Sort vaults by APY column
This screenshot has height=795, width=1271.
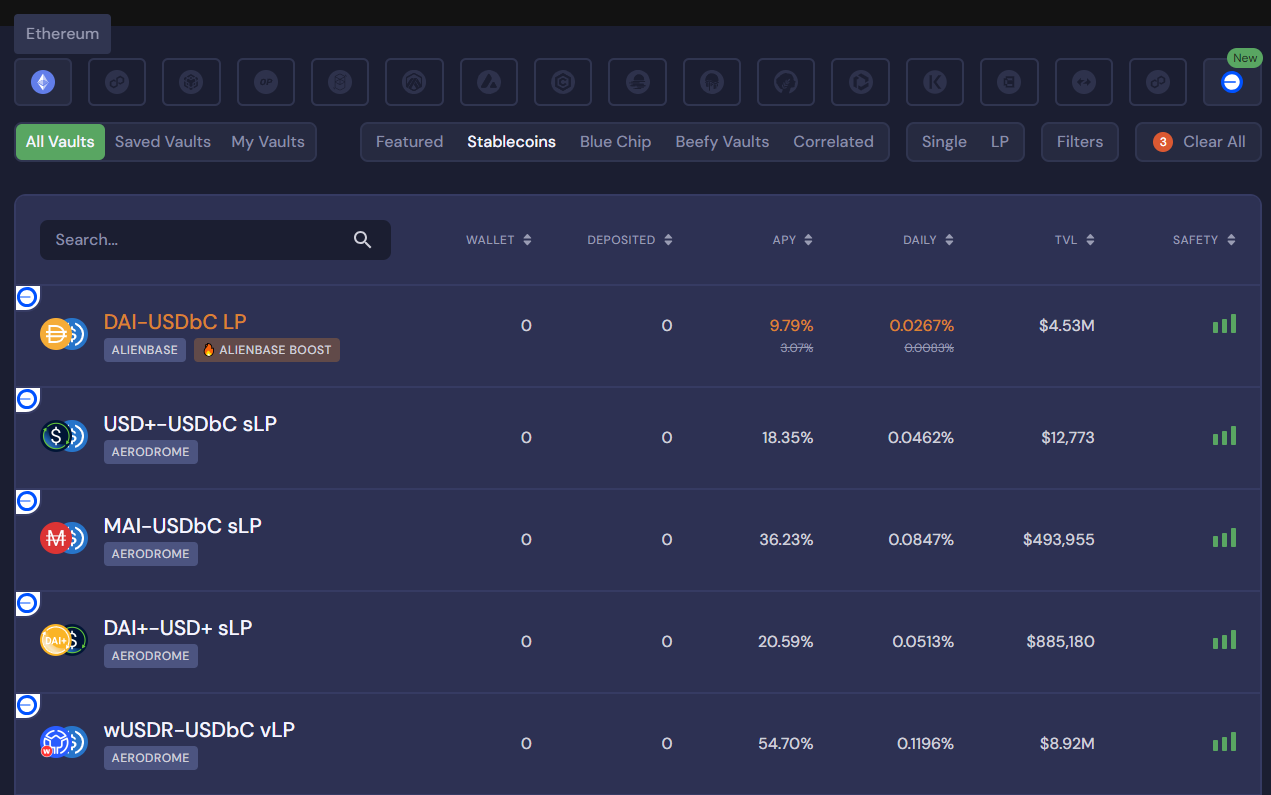(x=793, y=240)
